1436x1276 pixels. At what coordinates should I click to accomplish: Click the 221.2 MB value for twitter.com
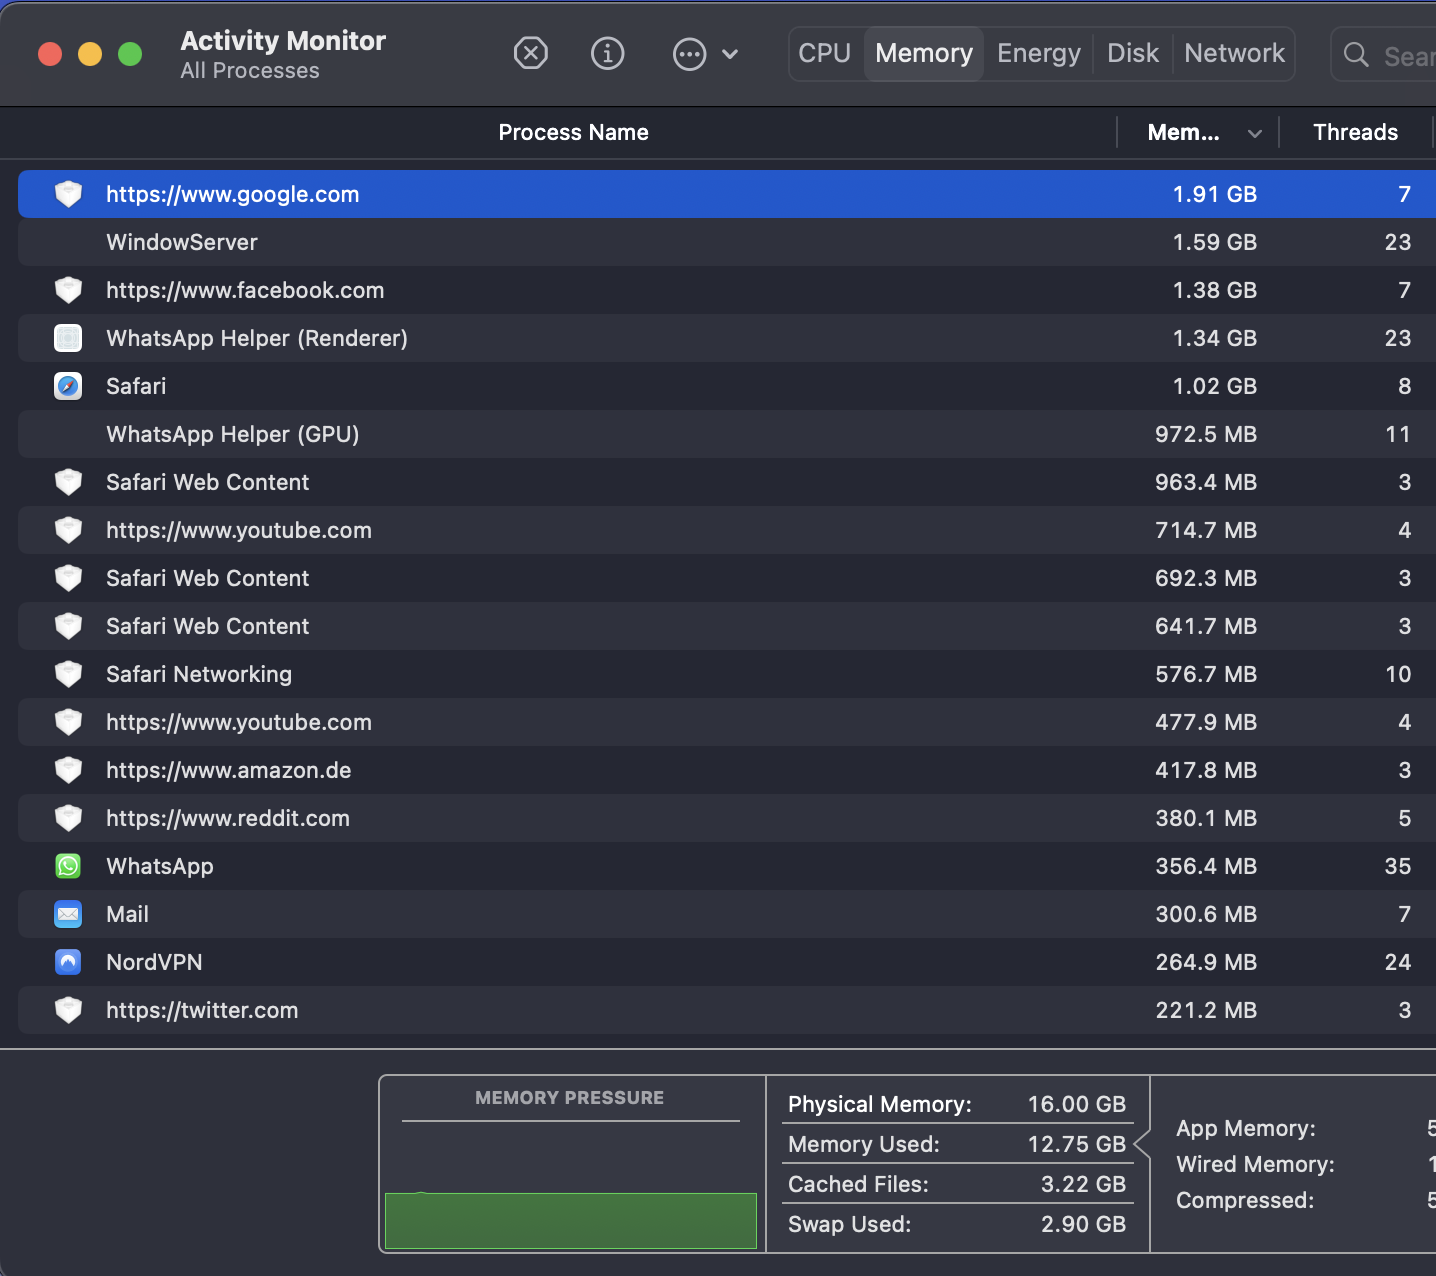click(x=1206, y=1010)
